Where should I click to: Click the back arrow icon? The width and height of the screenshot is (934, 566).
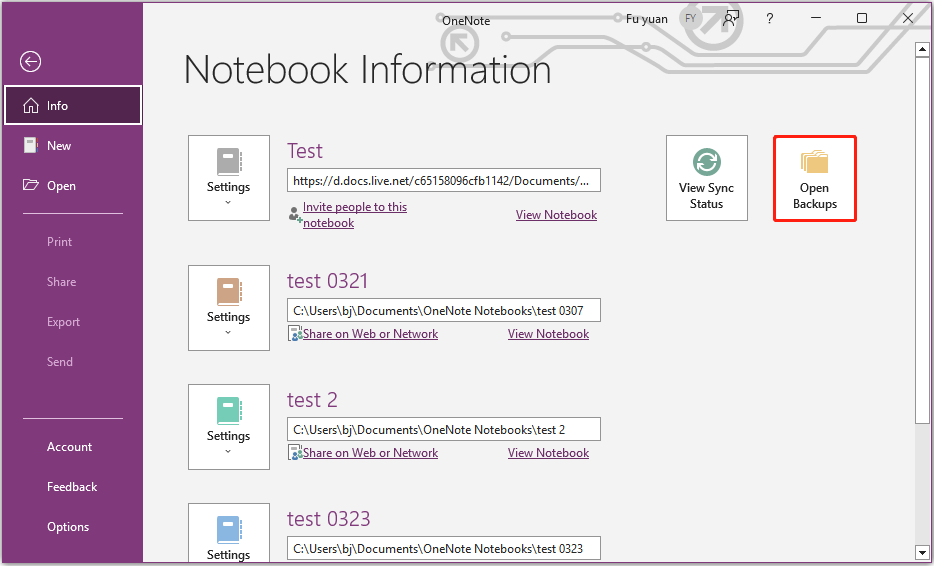coord(30,61)
